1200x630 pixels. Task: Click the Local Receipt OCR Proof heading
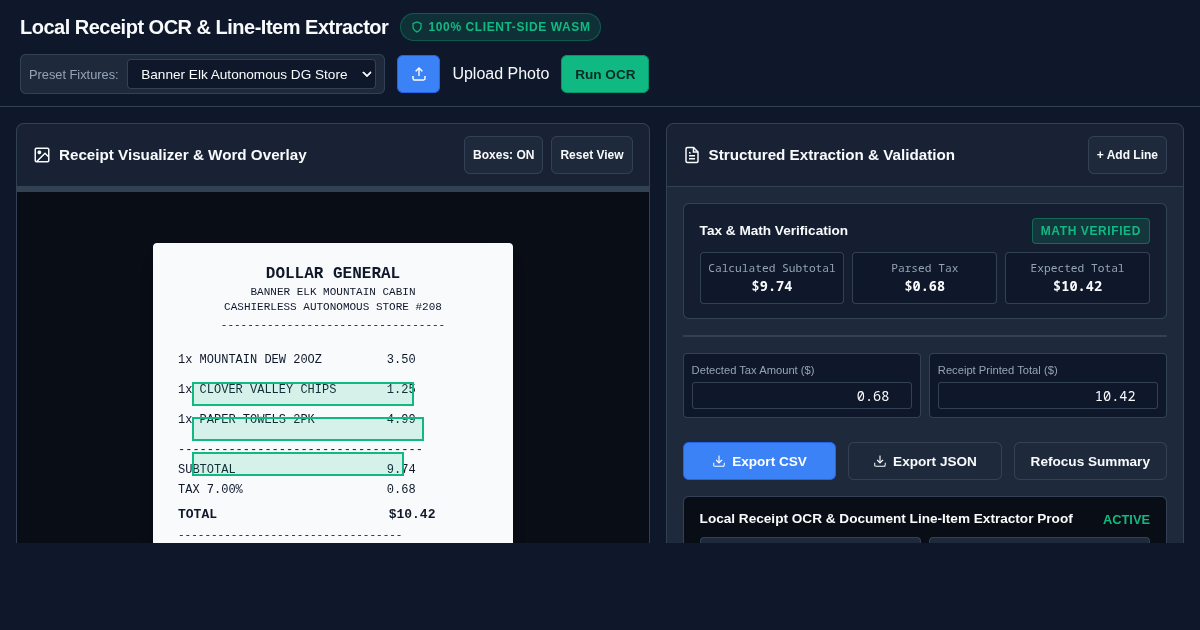click(886, 519)
